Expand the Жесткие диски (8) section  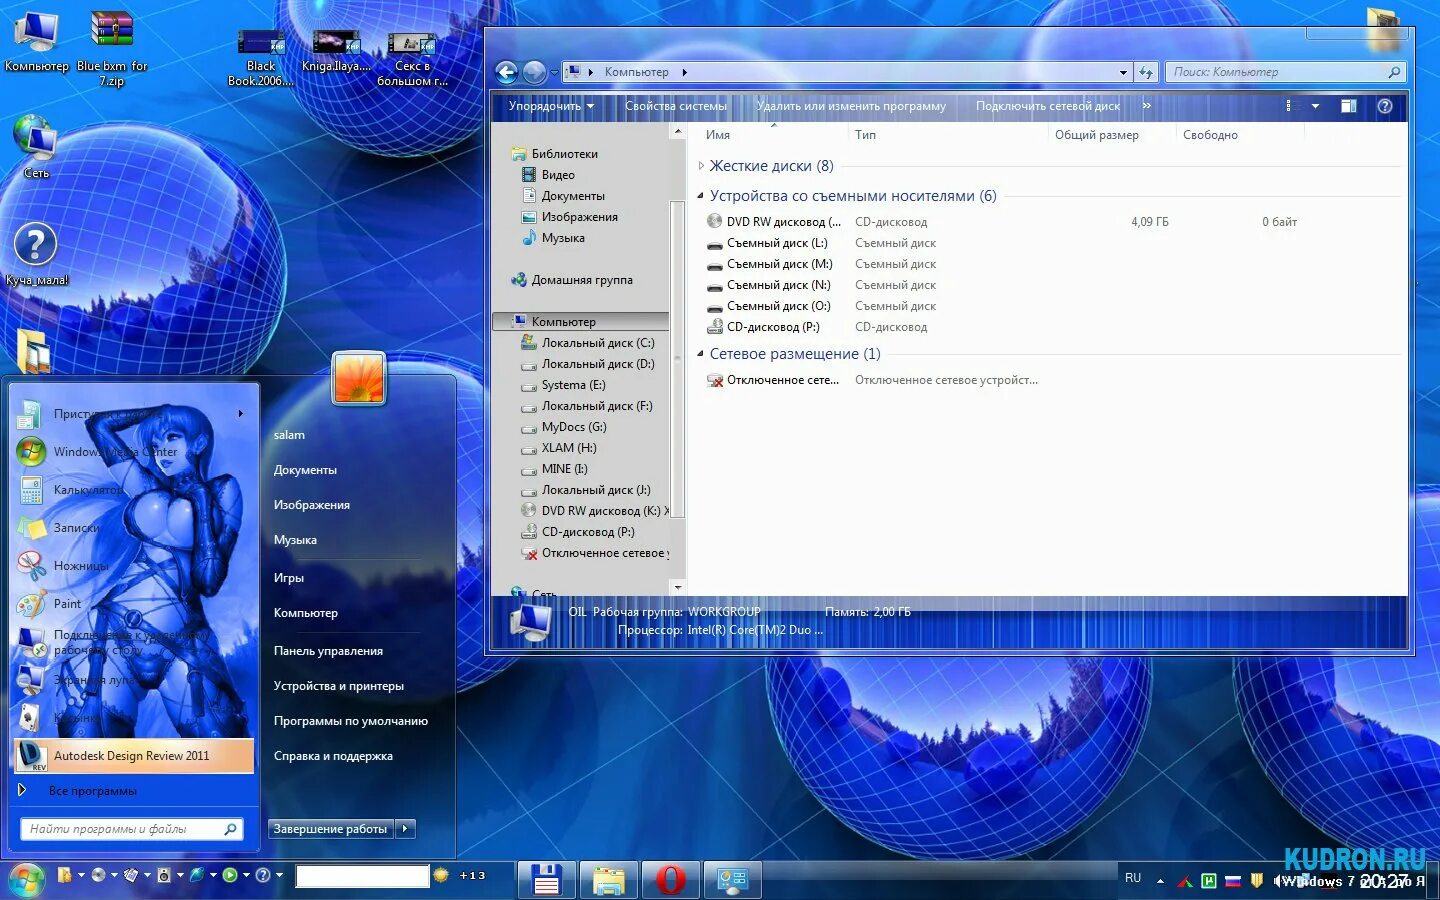tap(701, 166)
